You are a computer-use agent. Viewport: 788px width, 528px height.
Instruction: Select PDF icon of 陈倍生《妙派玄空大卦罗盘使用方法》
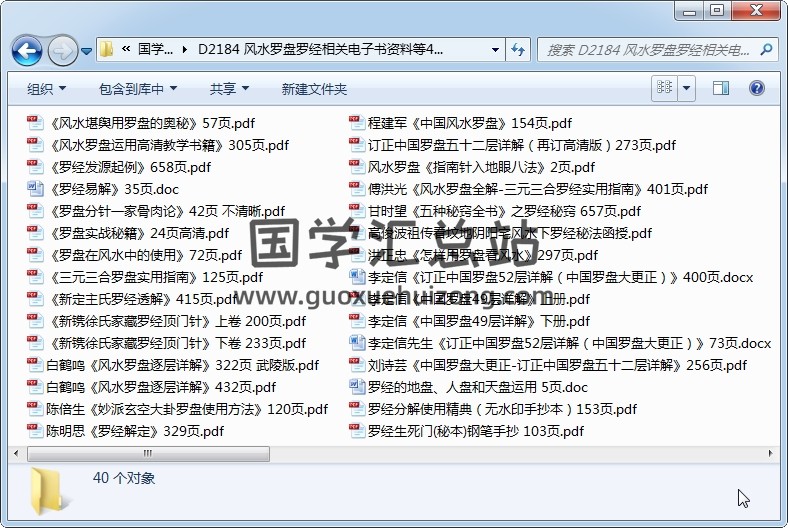click(35, 409)
